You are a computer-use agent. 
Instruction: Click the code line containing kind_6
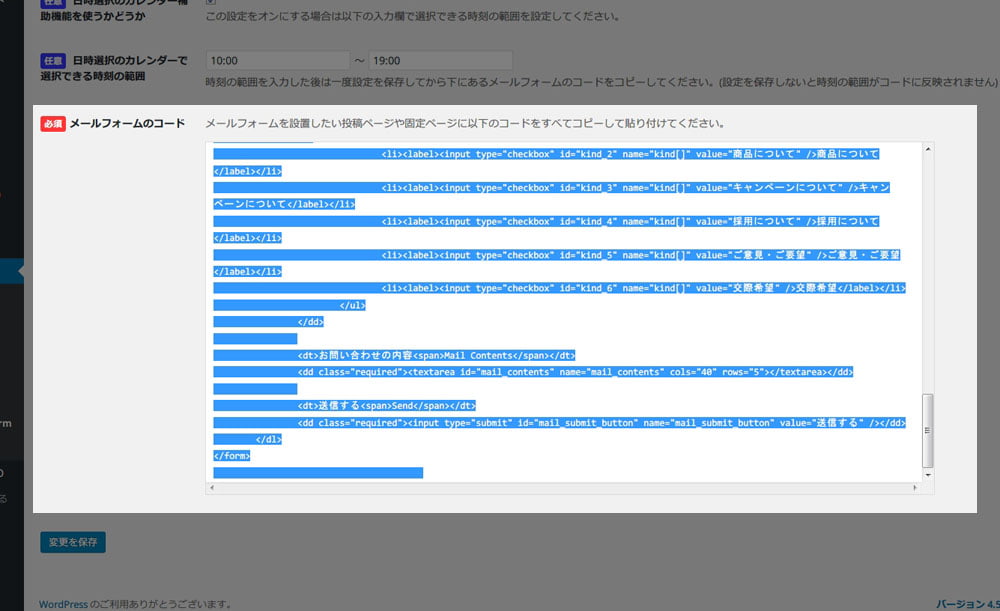click(559, 288)
